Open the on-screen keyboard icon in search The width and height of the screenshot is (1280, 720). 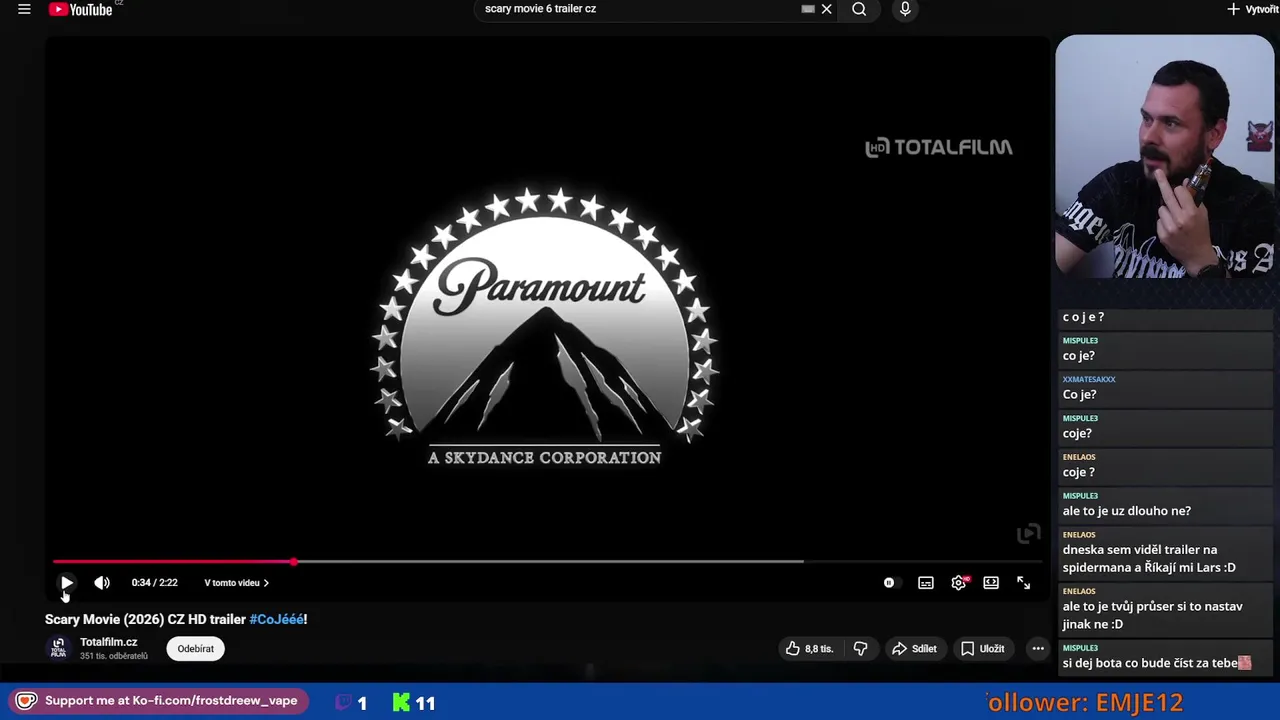pos(808,9)
